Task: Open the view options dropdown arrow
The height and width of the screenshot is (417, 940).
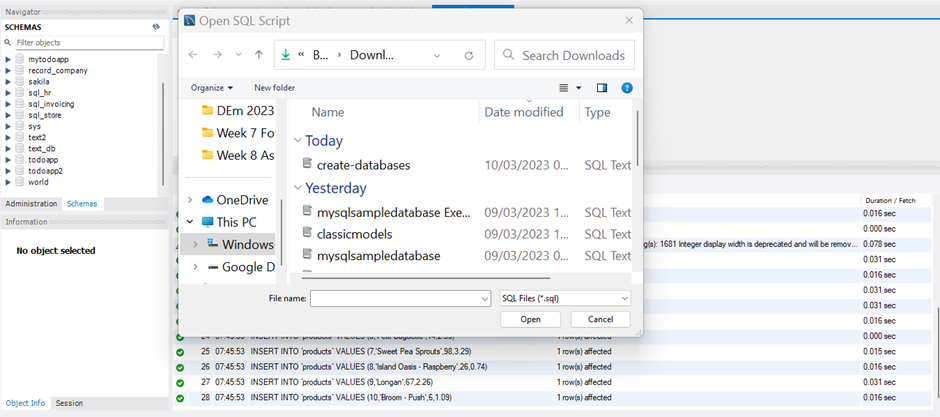Action: [579, 88]
